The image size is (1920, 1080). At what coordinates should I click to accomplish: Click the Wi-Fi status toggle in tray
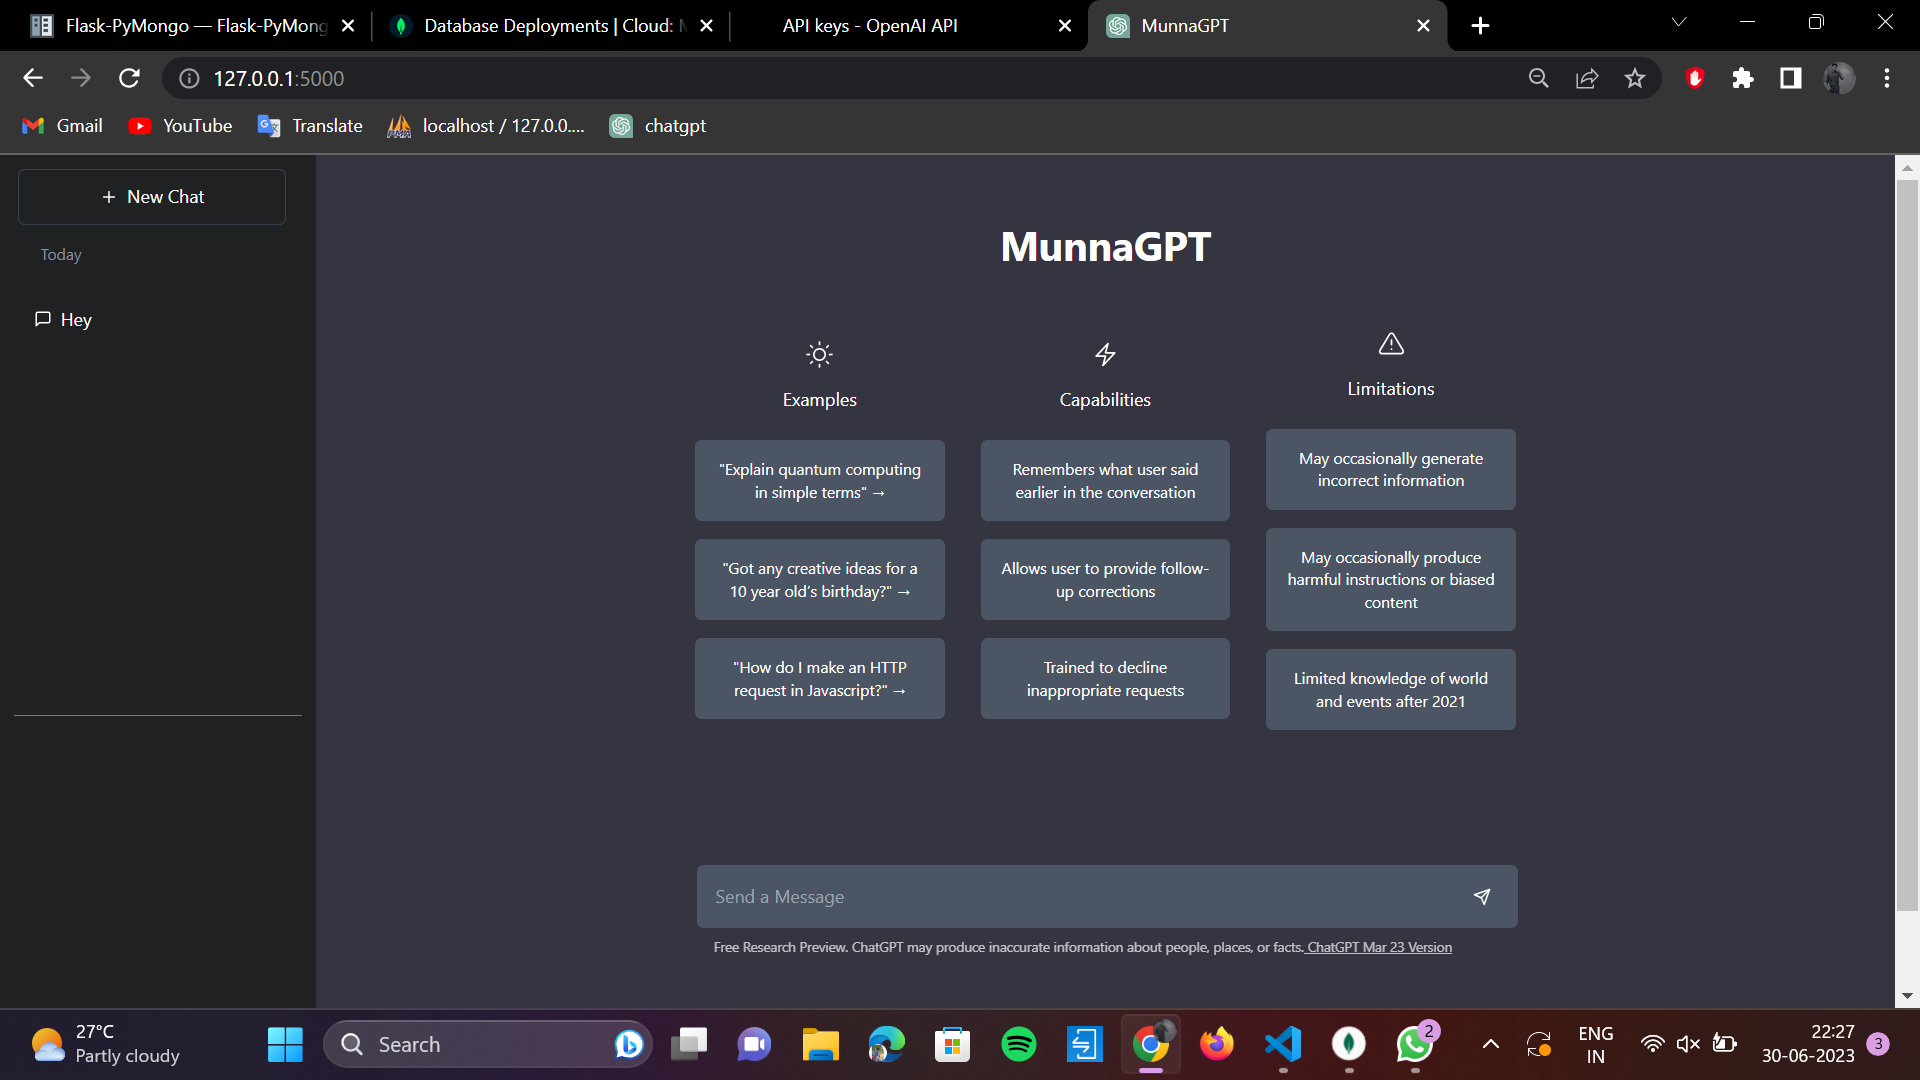1653,1043
